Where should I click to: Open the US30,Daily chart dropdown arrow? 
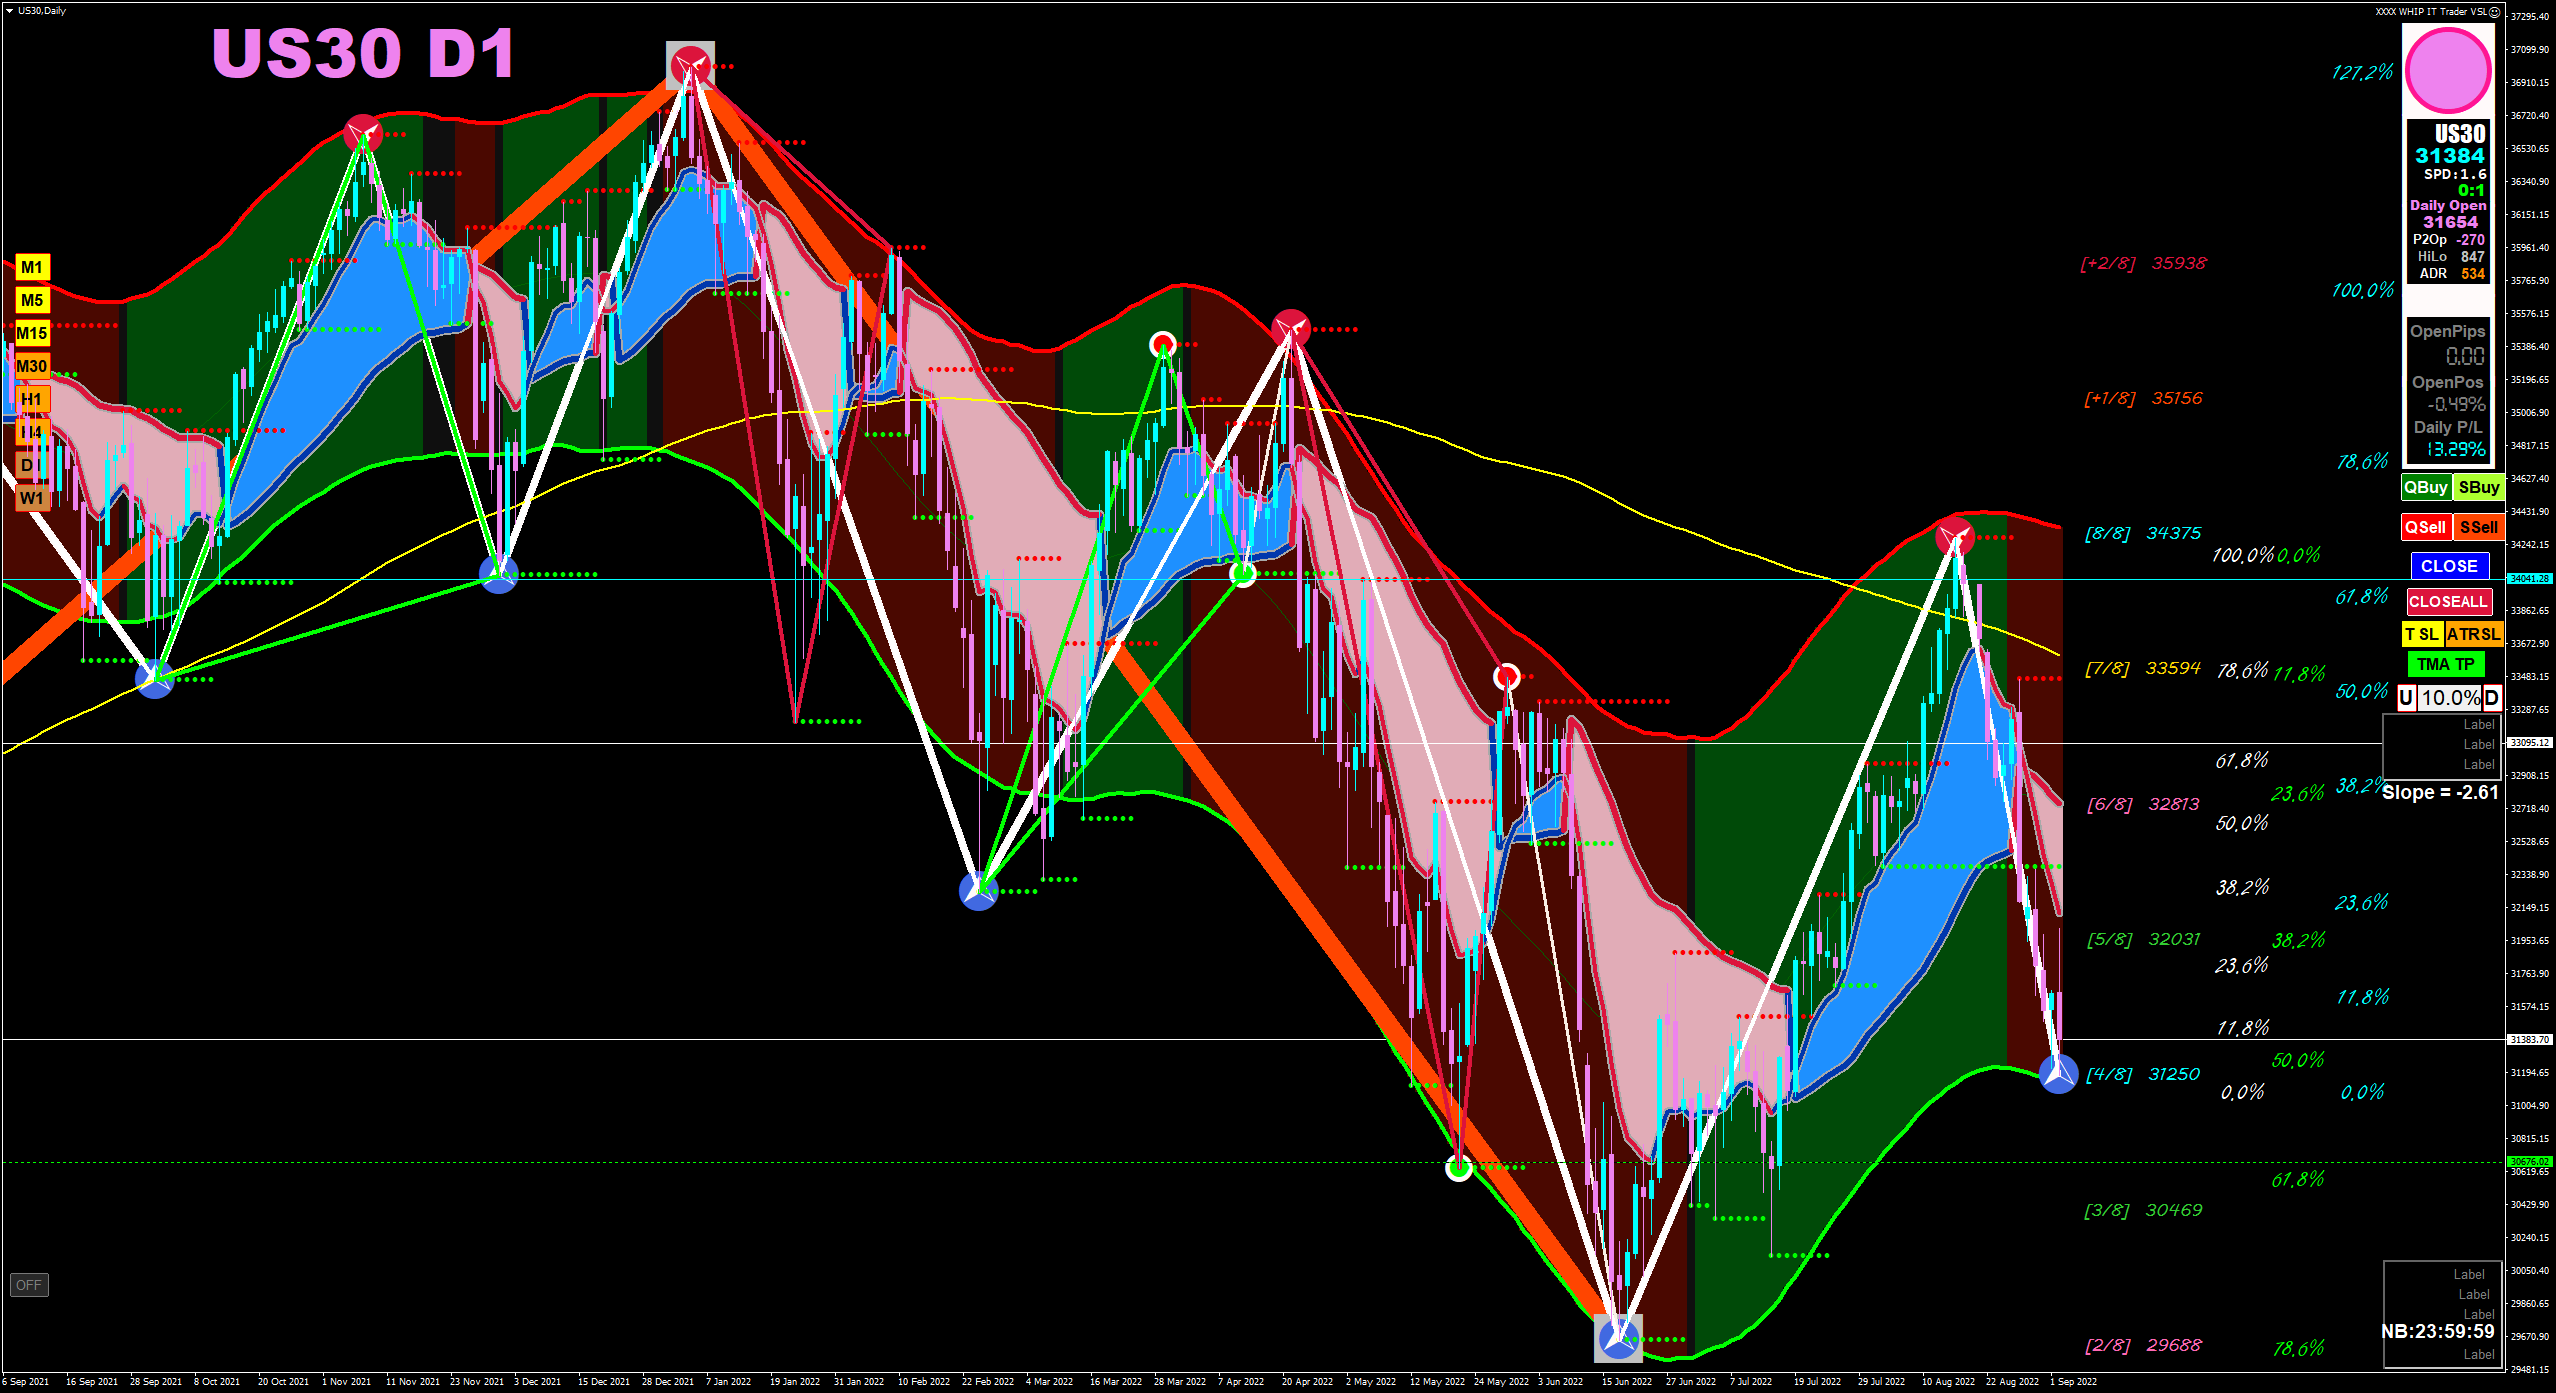tap(9, 11)
